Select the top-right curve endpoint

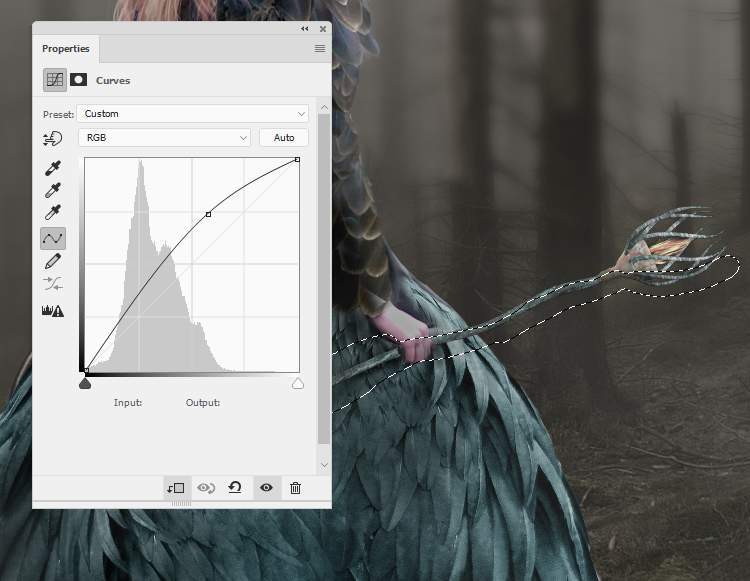(x=298, y=159)
